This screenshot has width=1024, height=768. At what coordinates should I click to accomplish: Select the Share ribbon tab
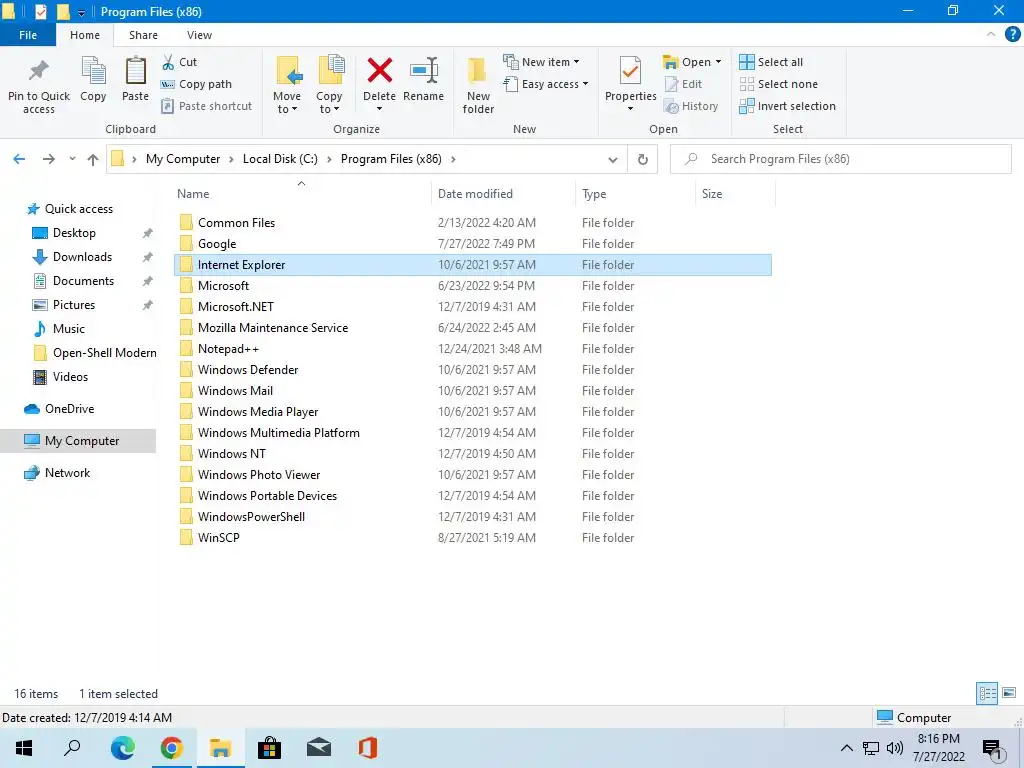(143, 35)
